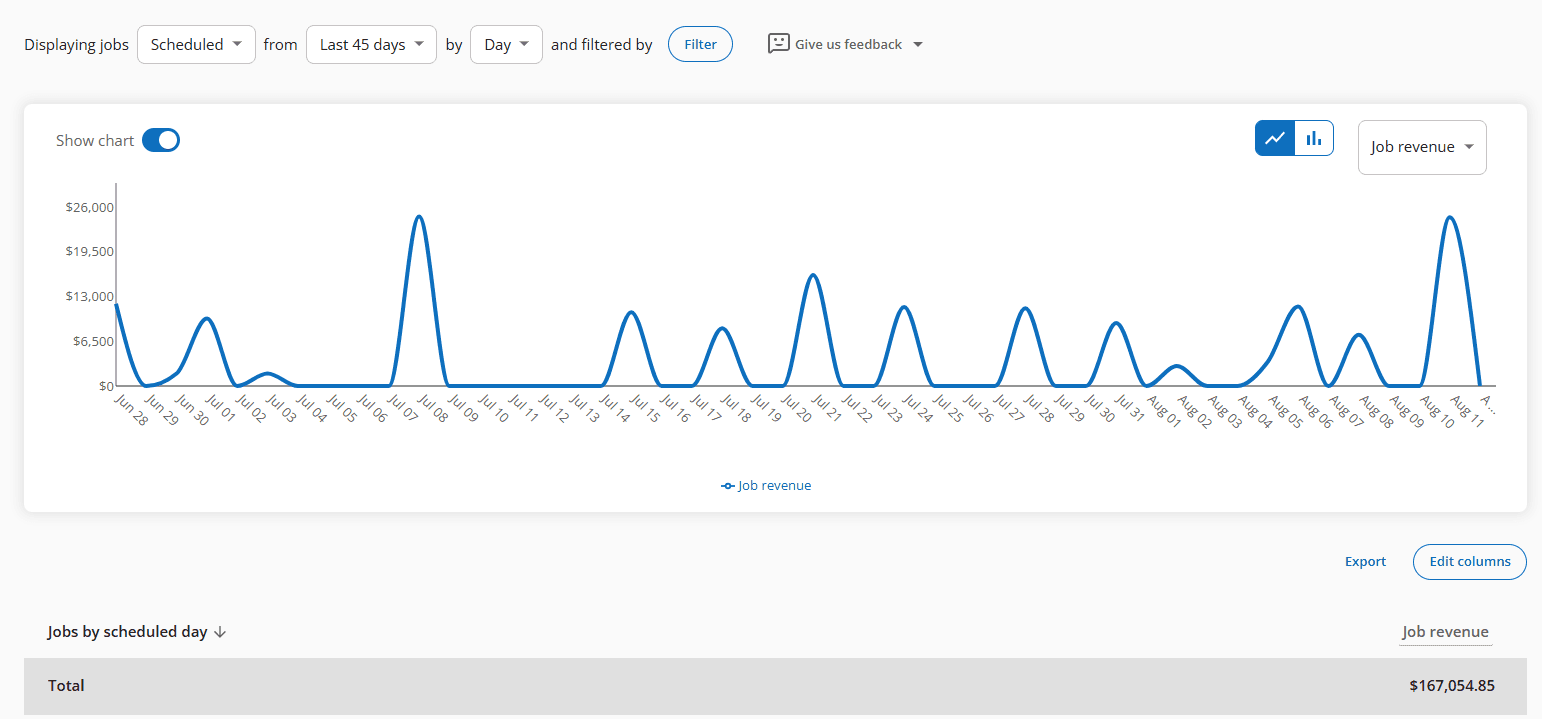Click the Job revenue legend marker icon
1542x719 pixels.
coord(726,485)
